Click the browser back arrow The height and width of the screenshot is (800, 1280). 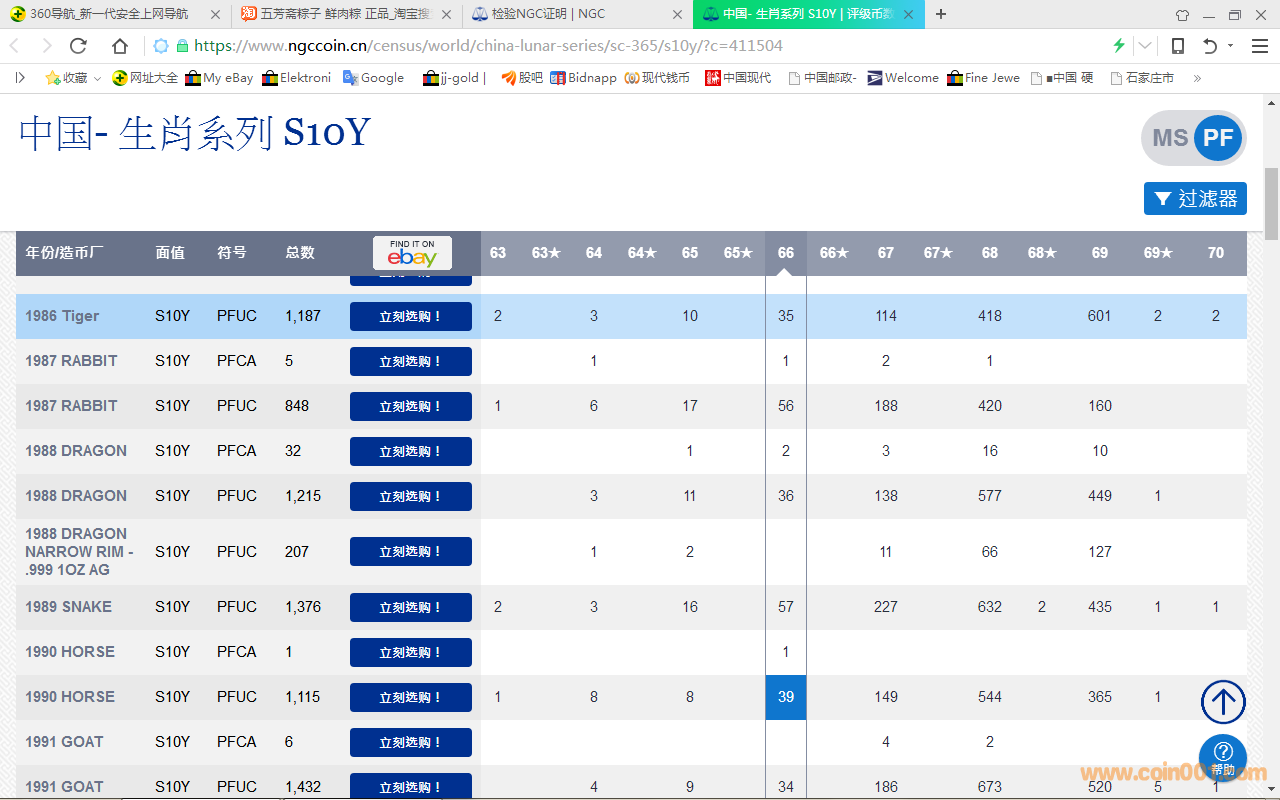tap(15, 46)
